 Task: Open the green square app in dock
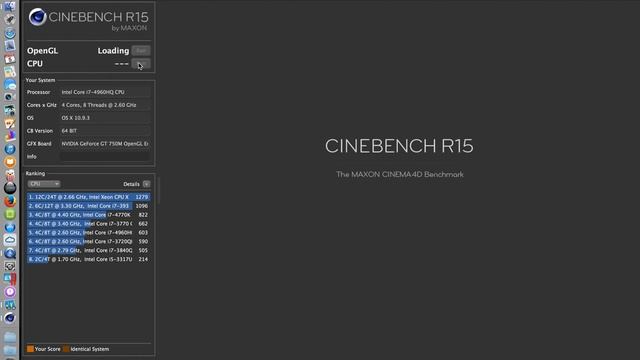[10, 214]
